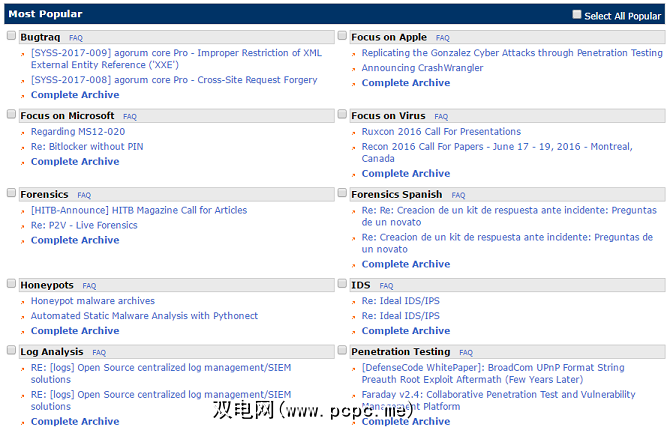
Task: Click bullet beside Re: P2V - Live Forensics
Action: point(23,227)
